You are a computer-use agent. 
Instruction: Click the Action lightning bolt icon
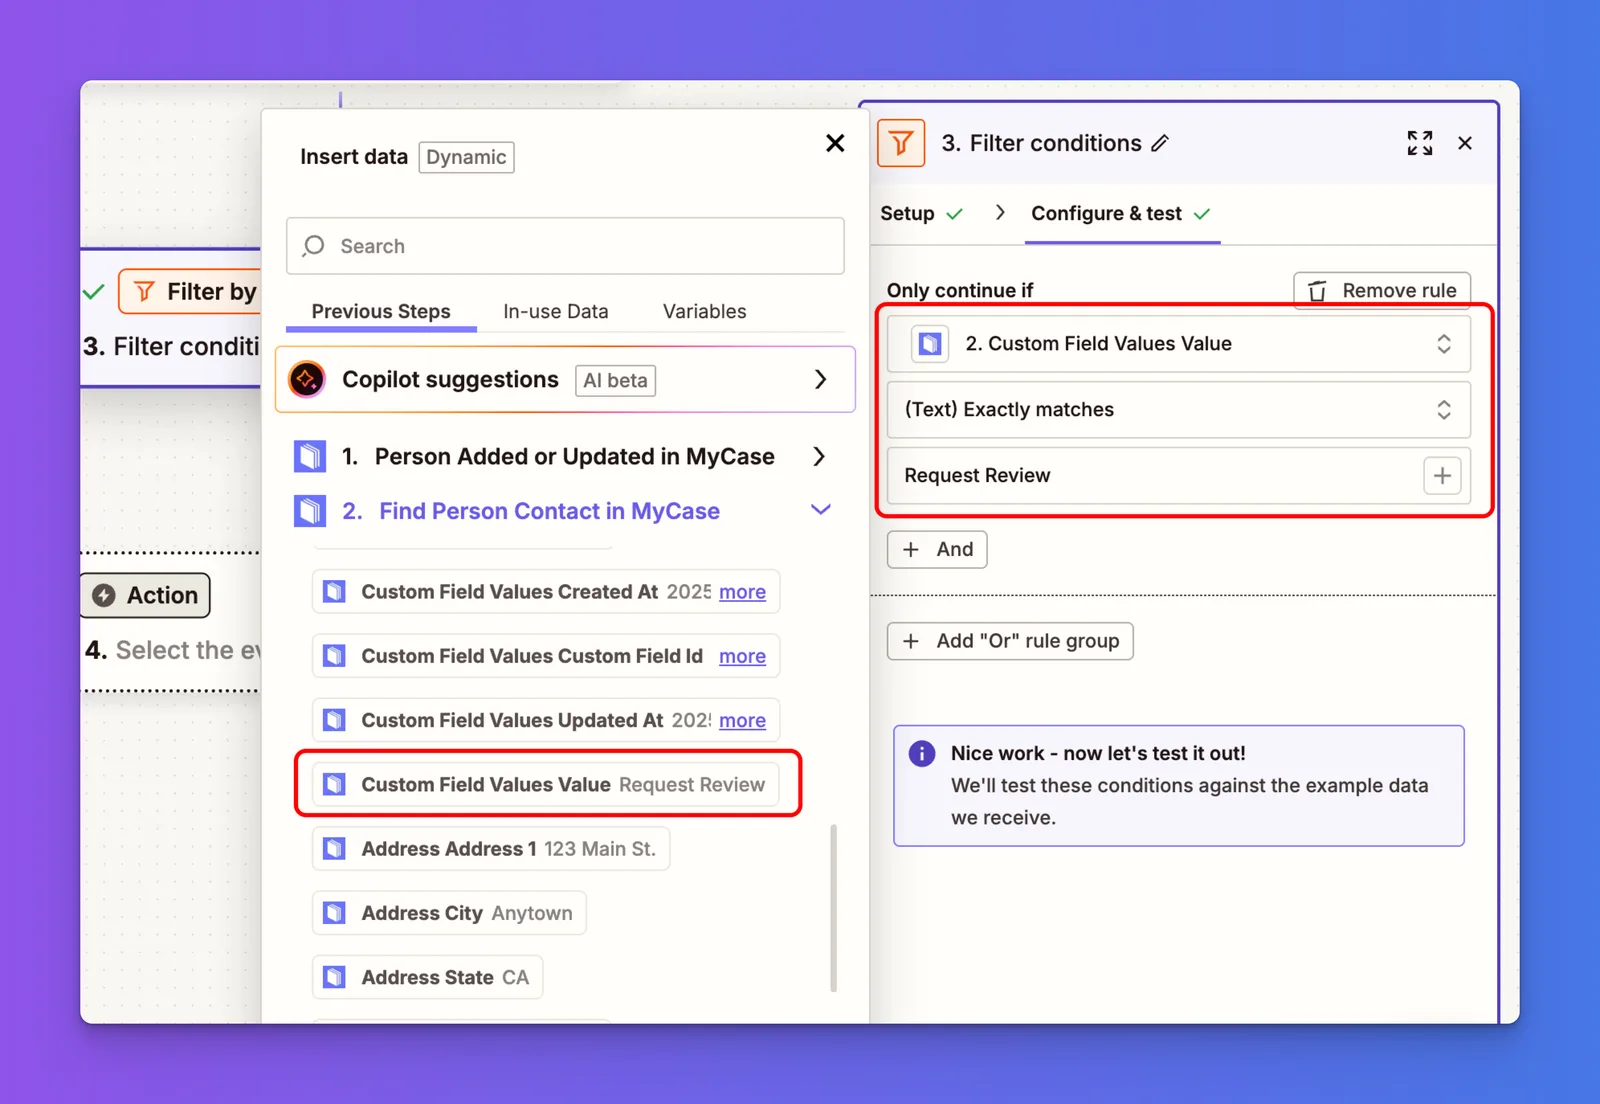[104, 595]
